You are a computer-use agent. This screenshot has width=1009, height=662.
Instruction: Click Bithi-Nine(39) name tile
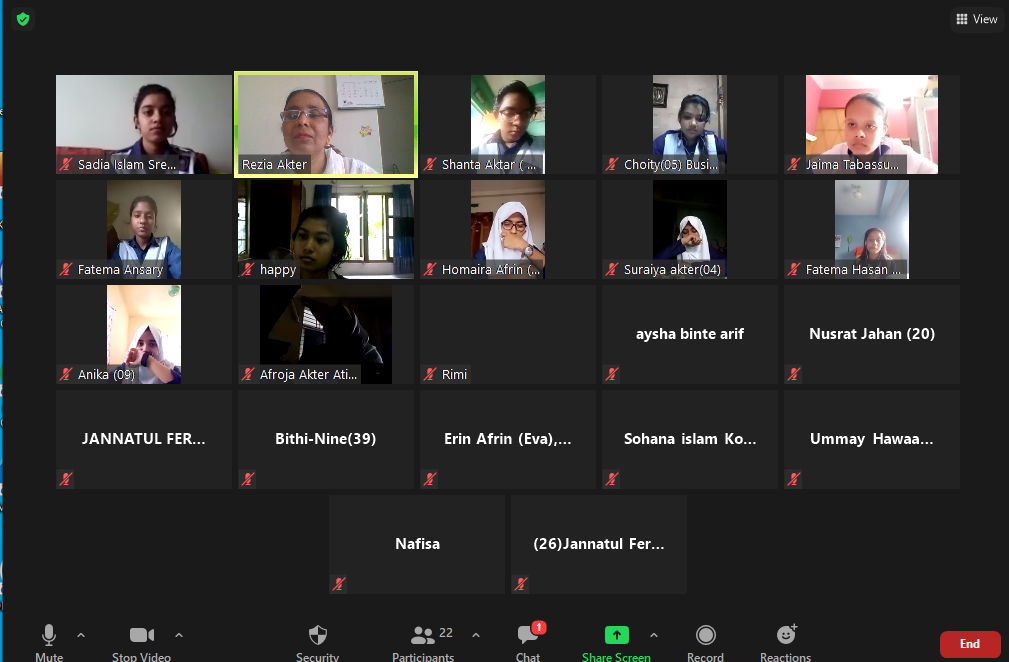pos(326,439)
